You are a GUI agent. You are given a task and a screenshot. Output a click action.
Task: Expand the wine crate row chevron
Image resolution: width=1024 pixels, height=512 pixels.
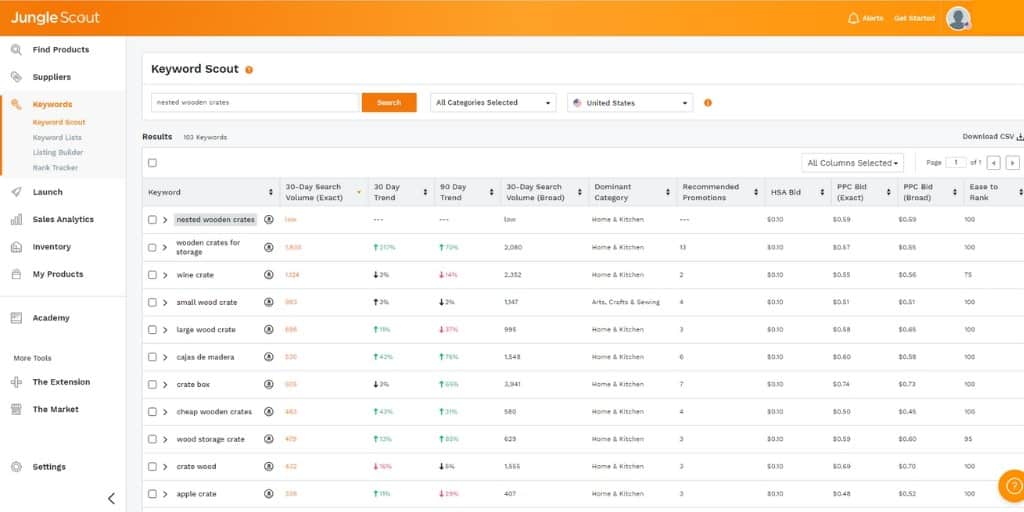point(165,275)
